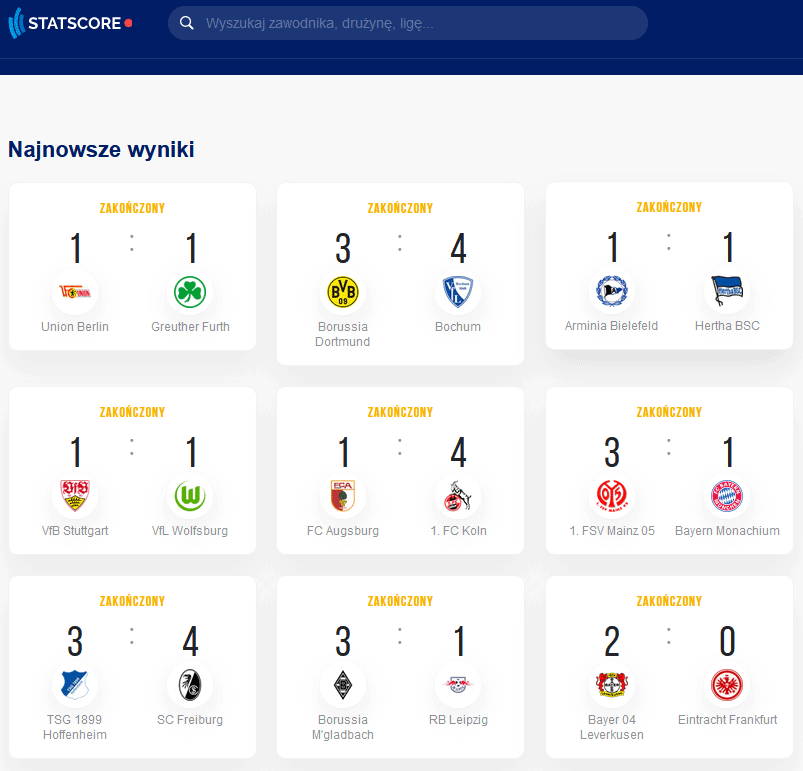The image size is (803, 771).
Task: Click ZAKOŃCZONY status on Mainz versus Bayern match
Action: (669, 412)
